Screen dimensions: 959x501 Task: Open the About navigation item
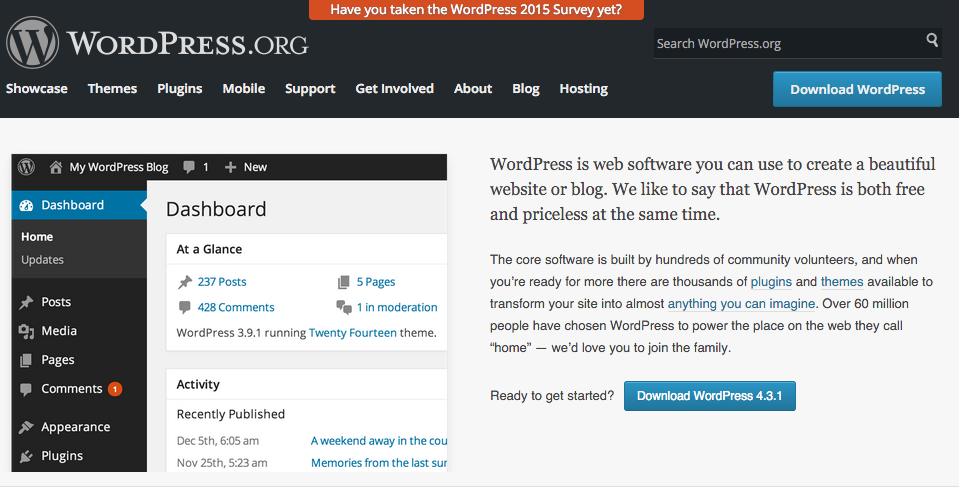click(473, 89)
